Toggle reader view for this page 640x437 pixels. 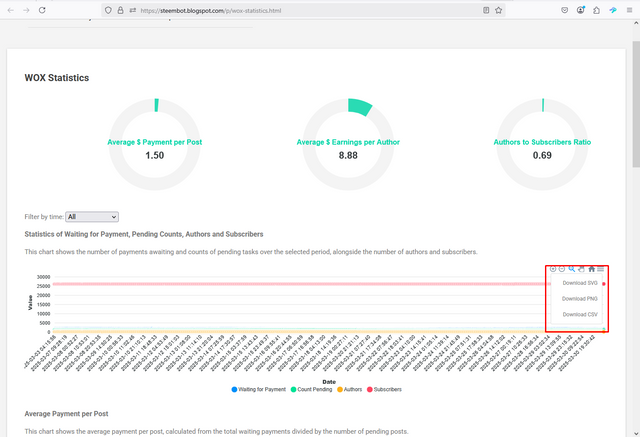486,10
